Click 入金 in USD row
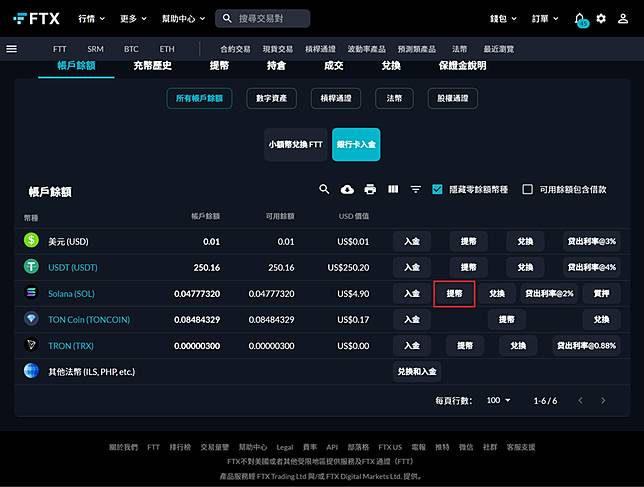644x487 pixels. [412, 241]
